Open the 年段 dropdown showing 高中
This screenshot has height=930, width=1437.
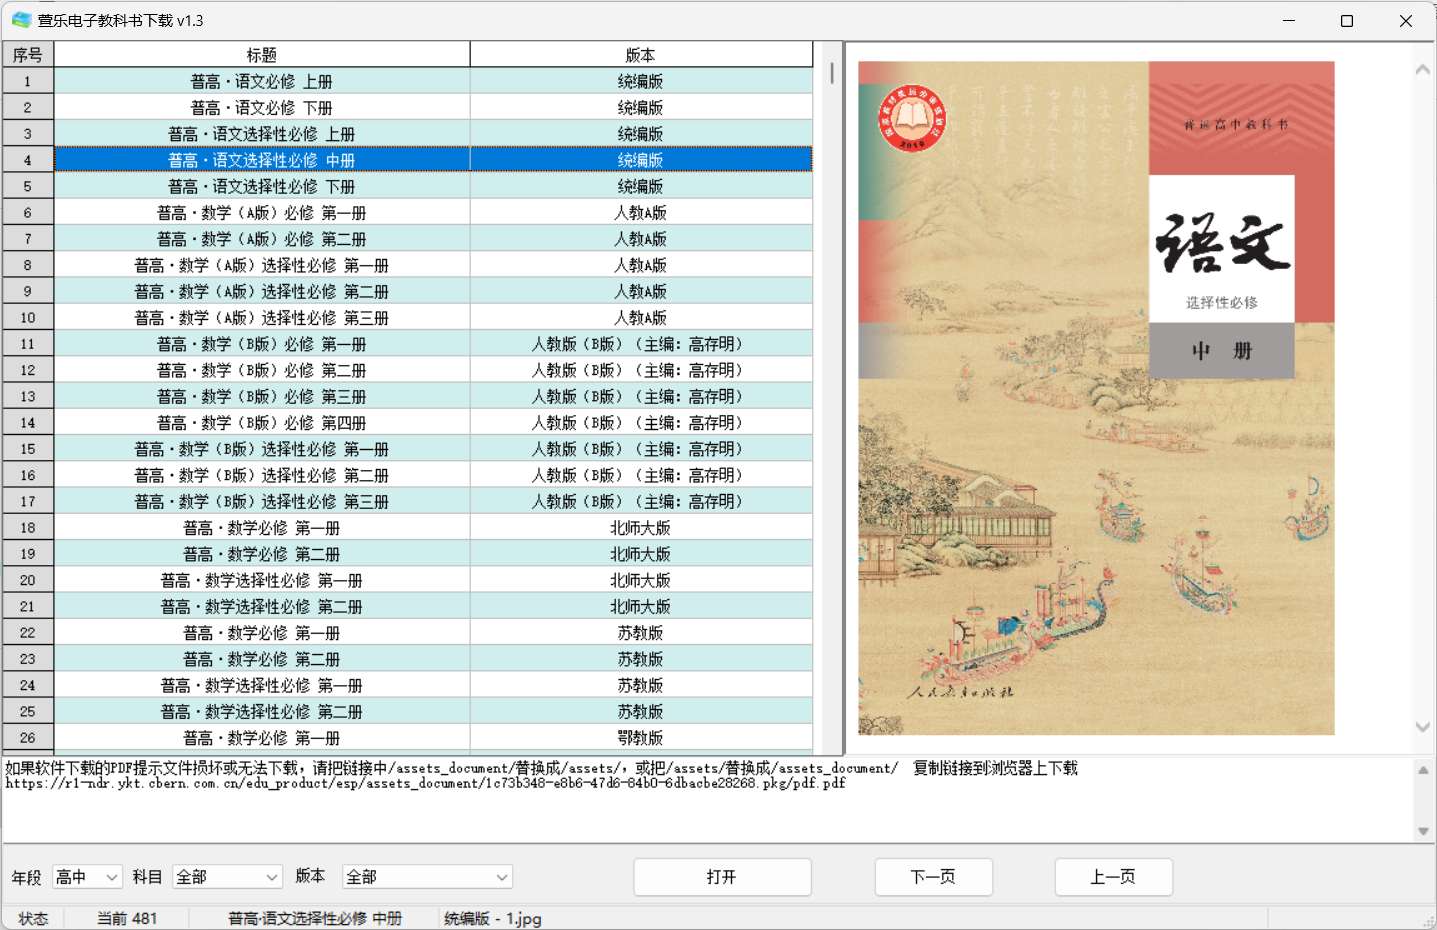coord(87,877)
